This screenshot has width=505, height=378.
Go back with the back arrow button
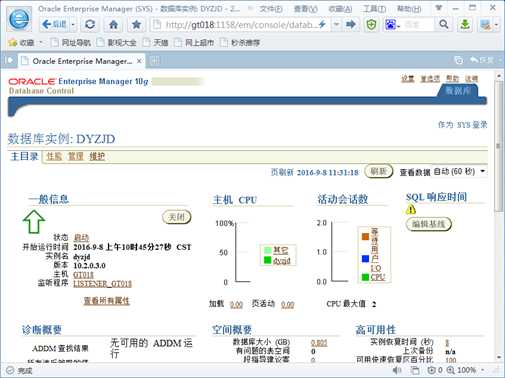54,24
